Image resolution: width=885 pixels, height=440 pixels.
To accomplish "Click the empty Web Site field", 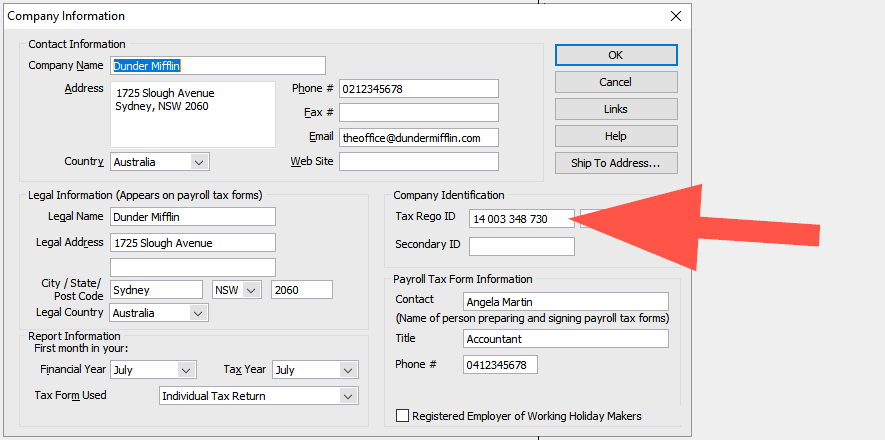I will pyautogui.click(x=419, y=161).
